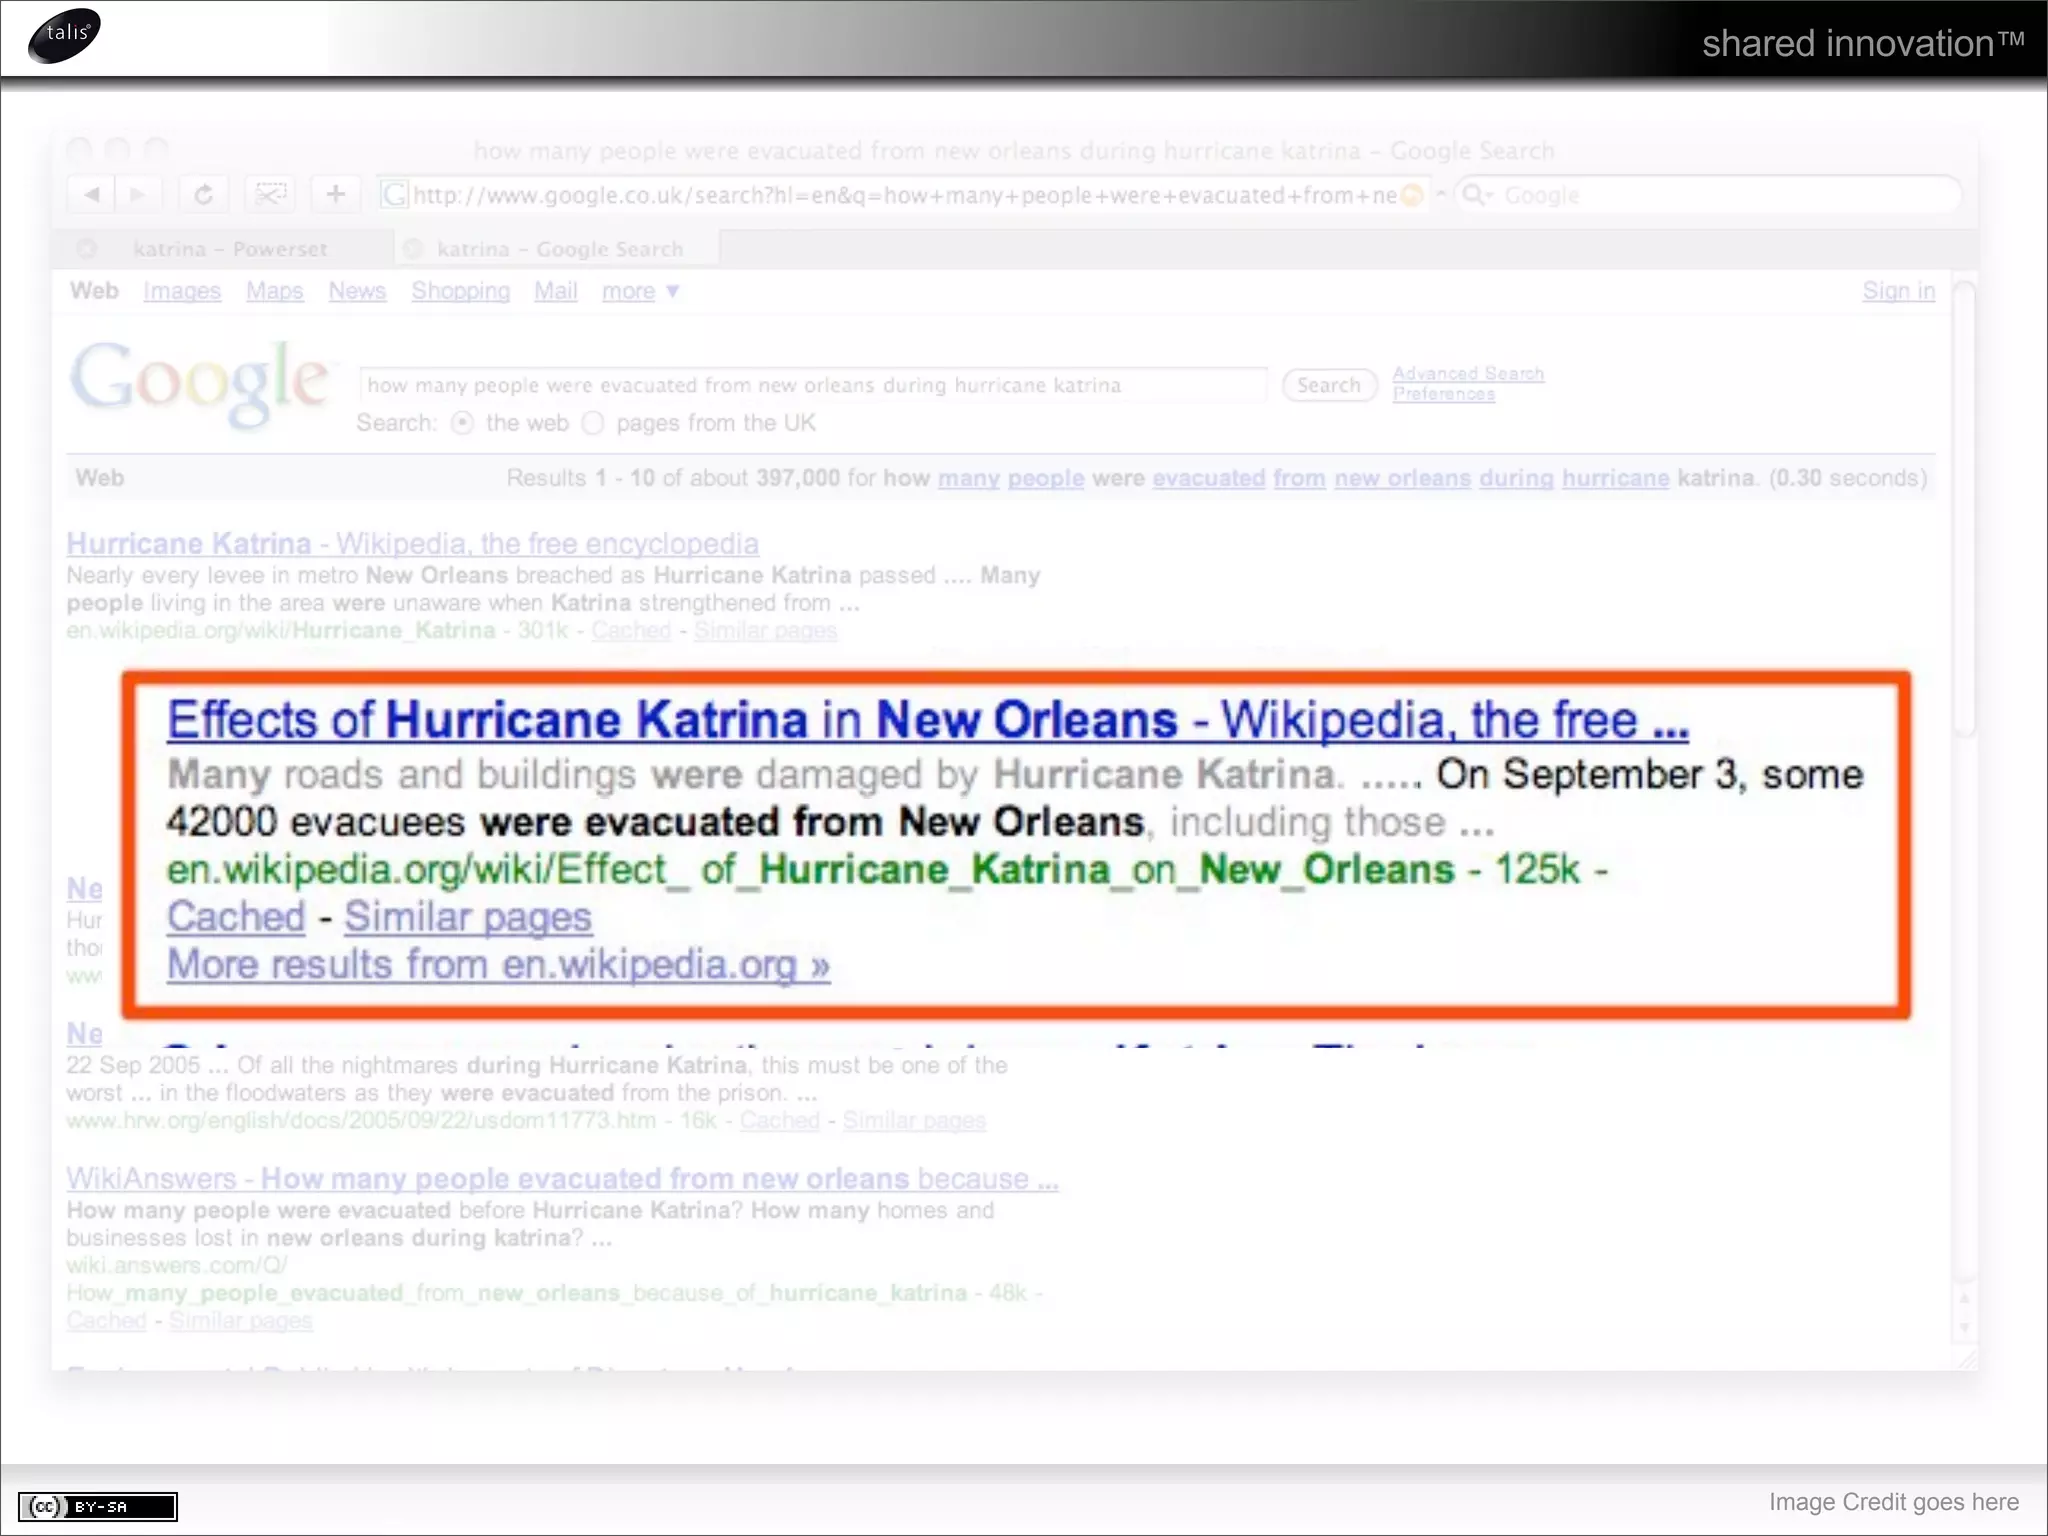Open the WikiAnswers result about evacuated people
Viewport: 2048px width, 1536px height.
tap(562, 1179)
